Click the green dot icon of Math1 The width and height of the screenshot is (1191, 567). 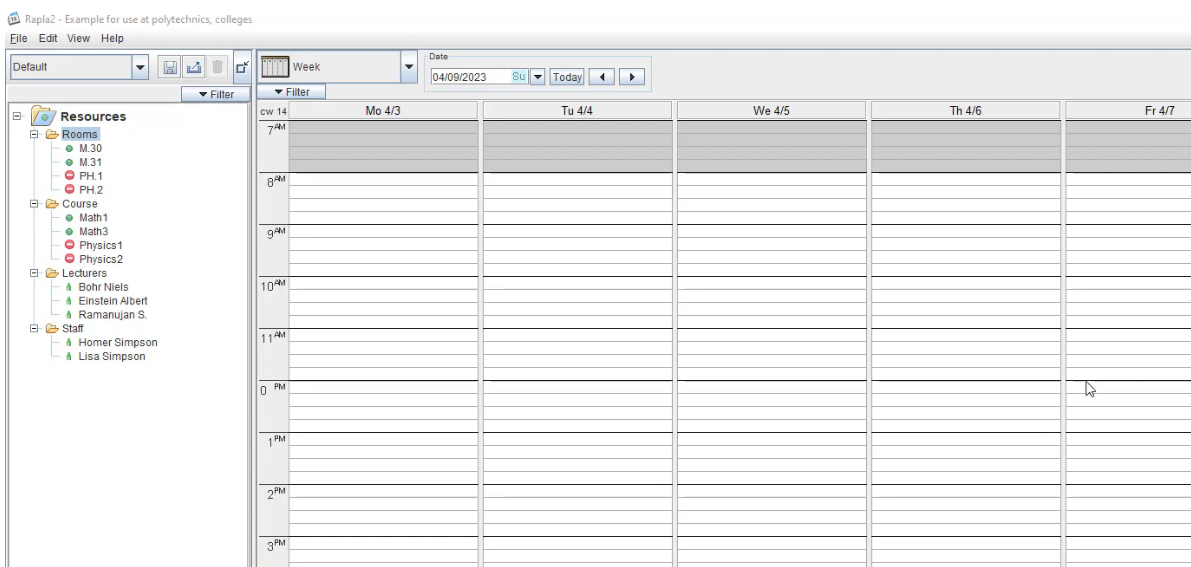tap(69, 217)
